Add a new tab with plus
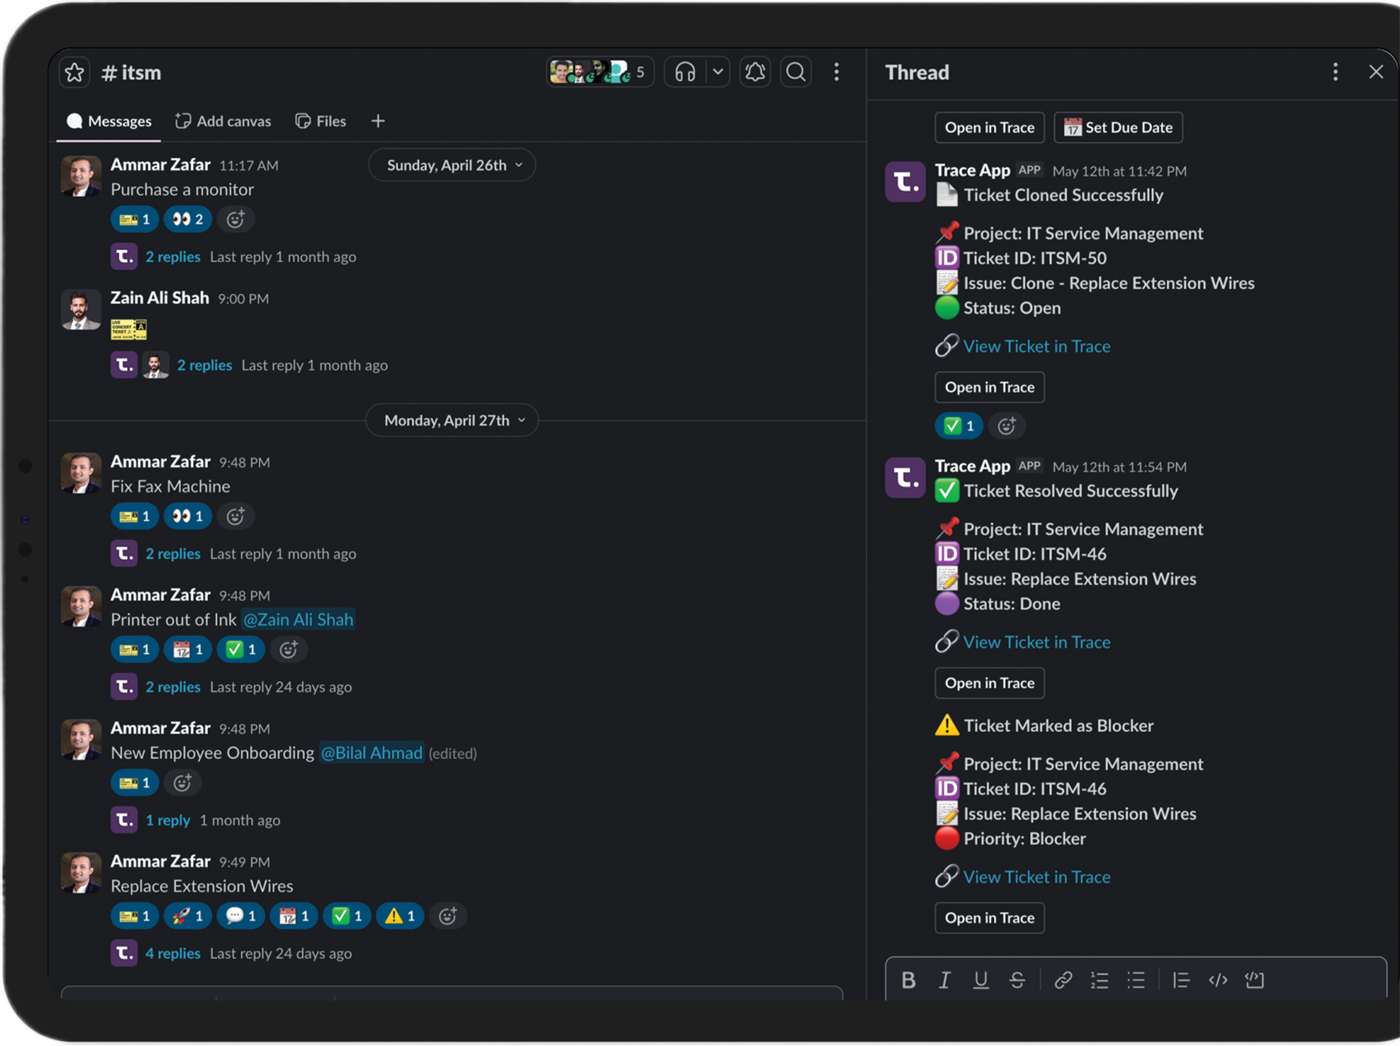Image resolution: width=1400 pixels, height=1046 pixels. click(378, 121)
